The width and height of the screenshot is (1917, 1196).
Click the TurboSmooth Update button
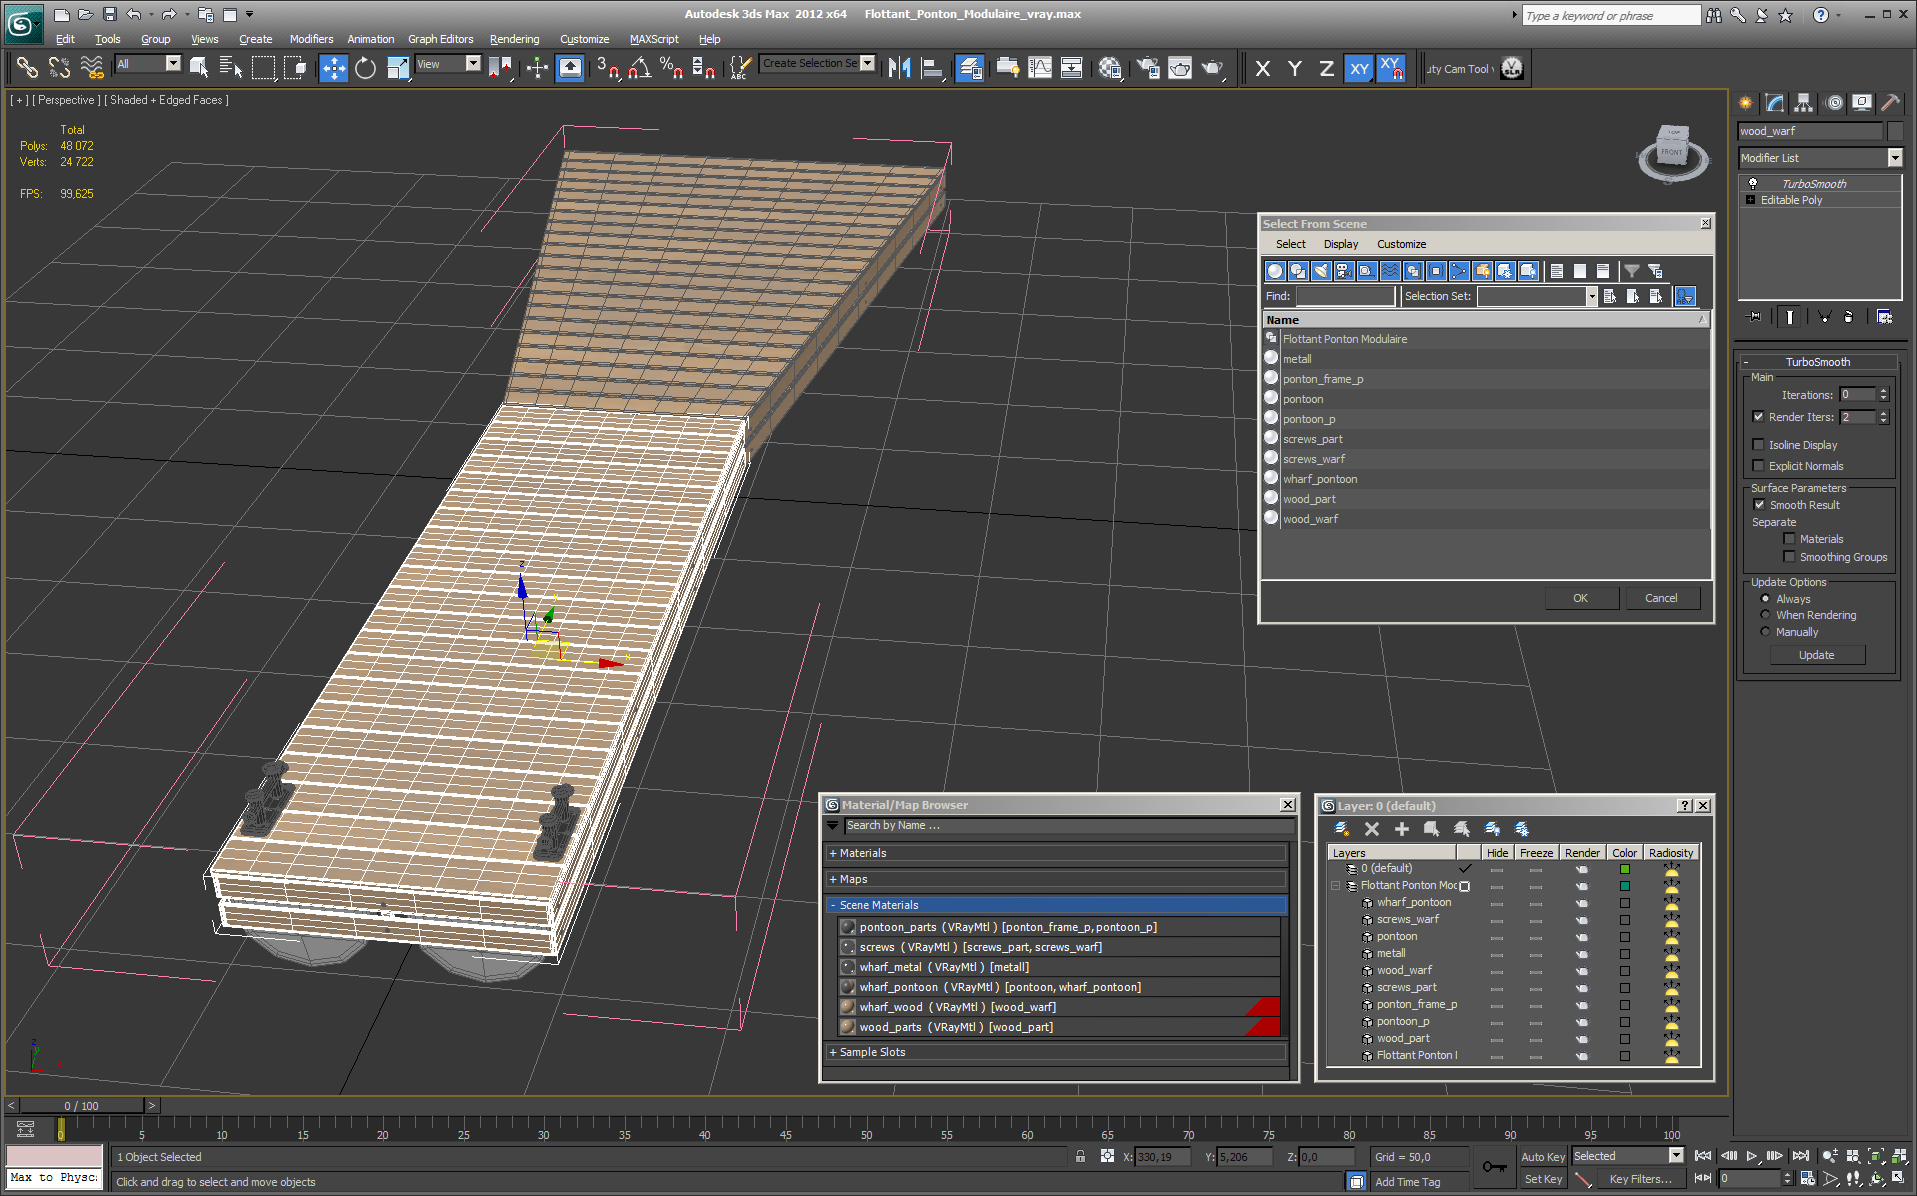[x=1816, y=655]
